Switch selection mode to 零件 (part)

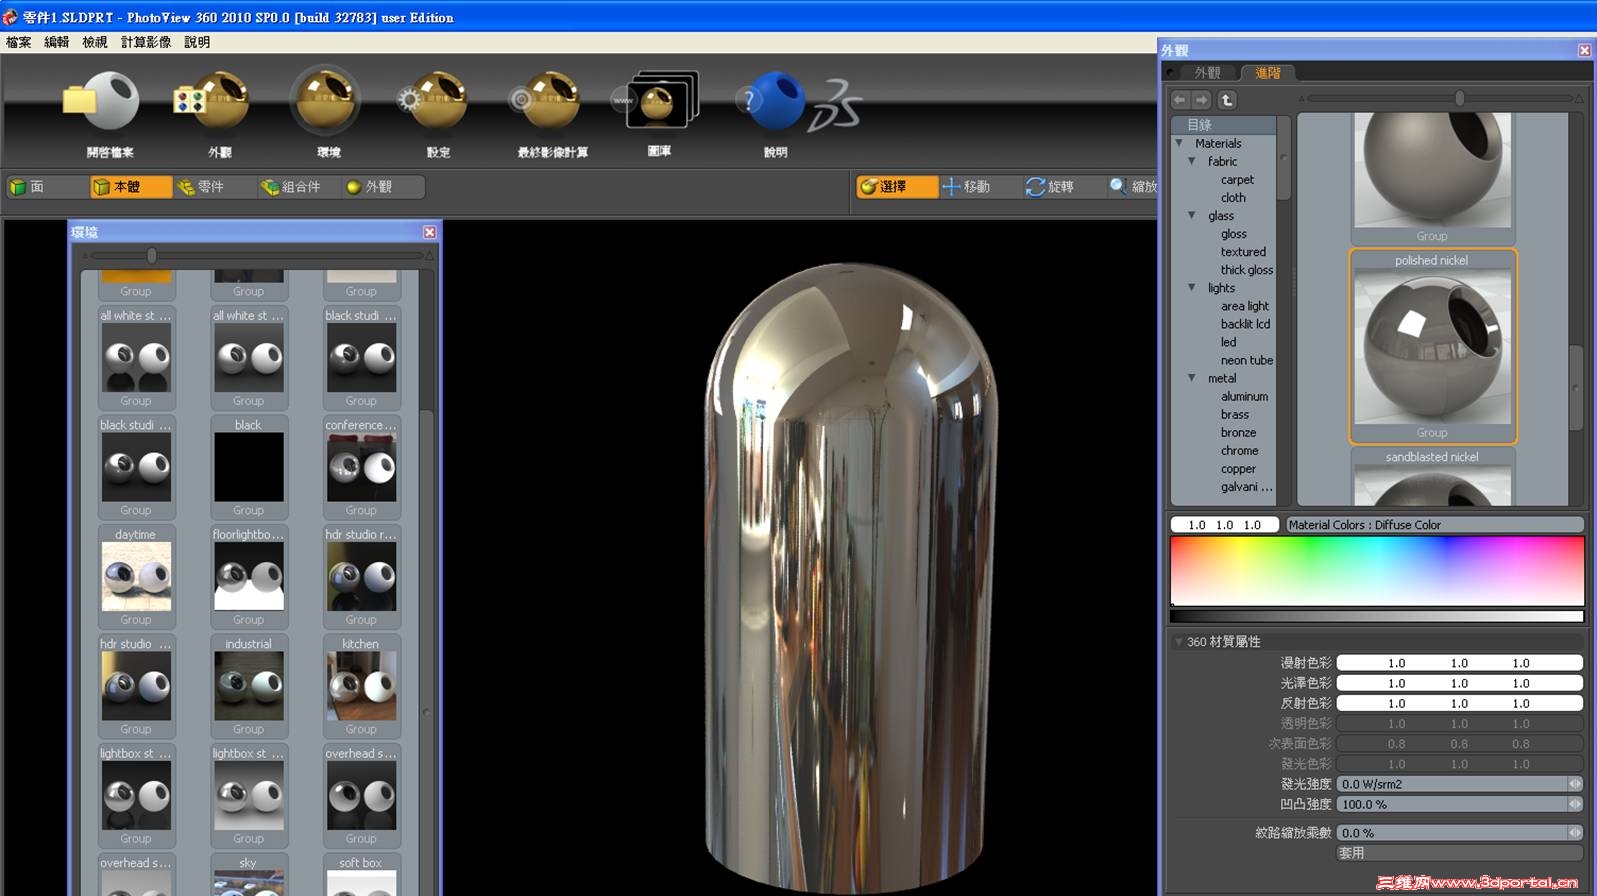pyautogui.click(x=213, y=187)
